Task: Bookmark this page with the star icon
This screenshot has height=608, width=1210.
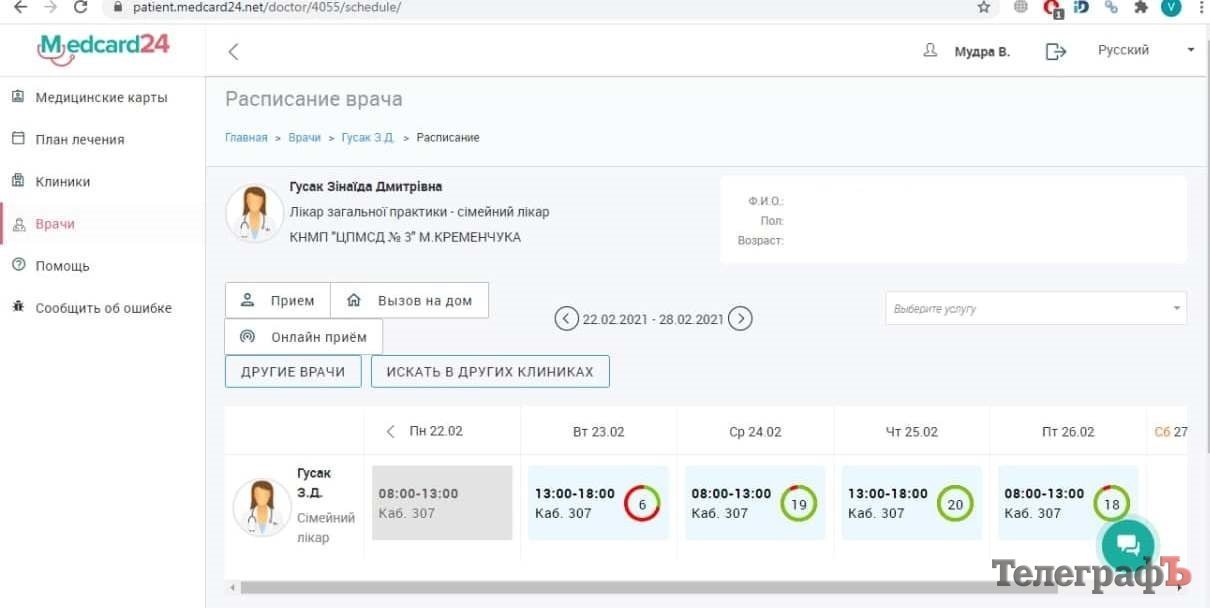Action: click(x=984, y=7)
